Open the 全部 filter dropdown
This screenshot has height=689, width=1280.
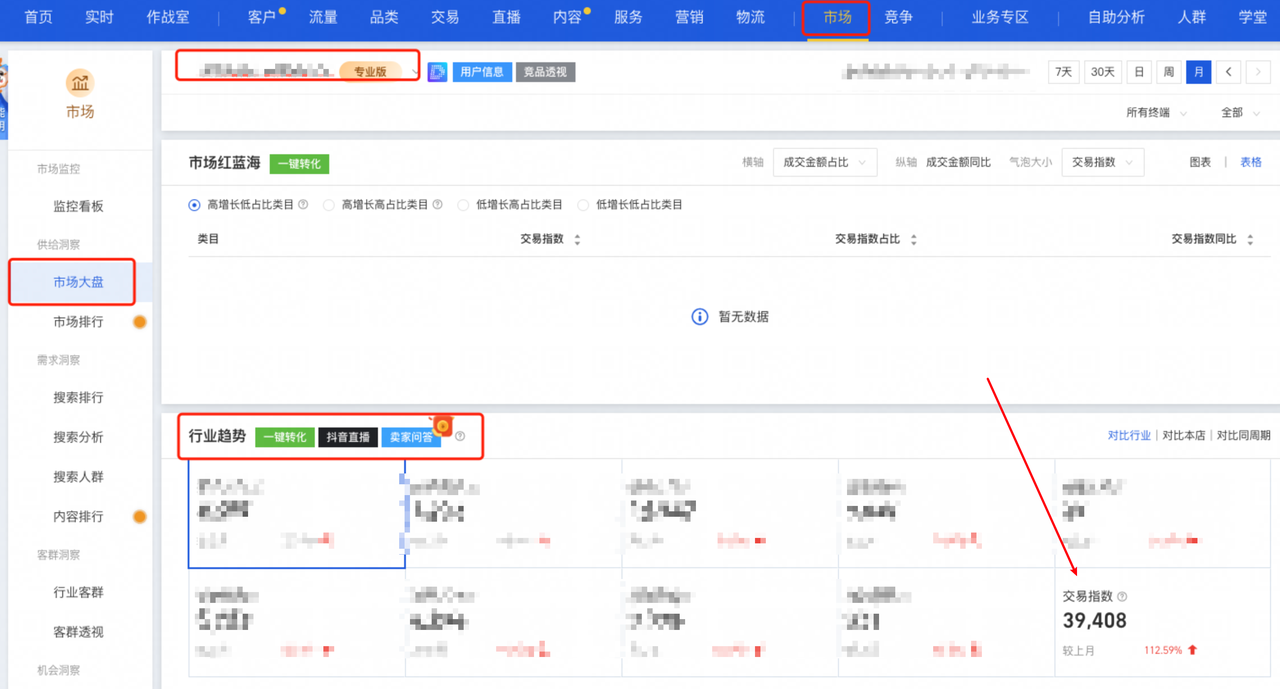(x=1240, y=113)
